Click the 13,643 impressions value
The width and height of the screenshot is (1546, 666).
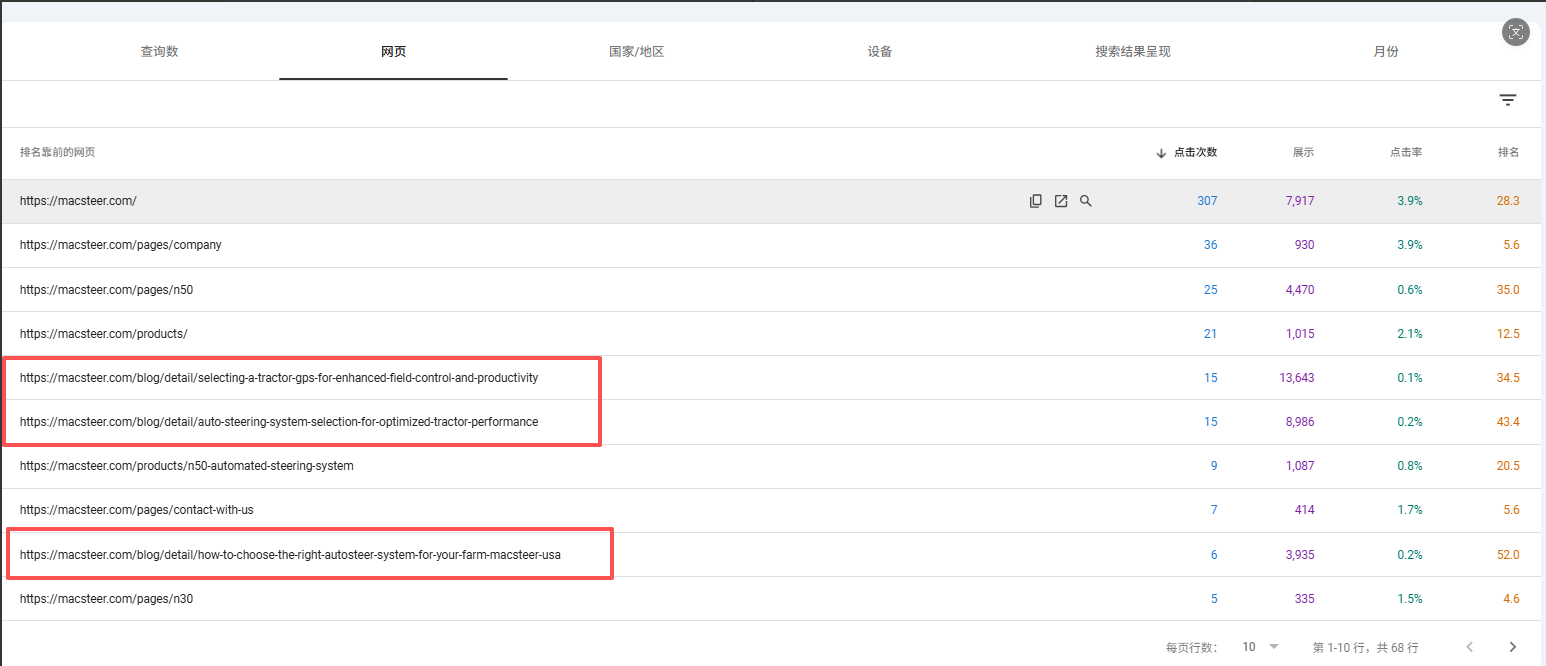[1297, 378]
